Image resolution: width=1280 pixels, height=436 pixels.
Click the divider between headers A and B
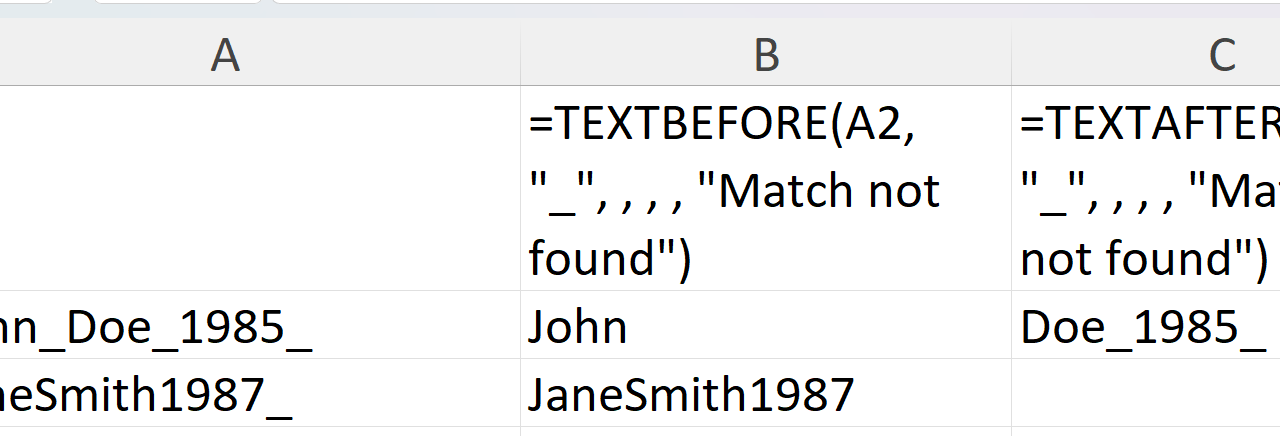click(520, 56)
